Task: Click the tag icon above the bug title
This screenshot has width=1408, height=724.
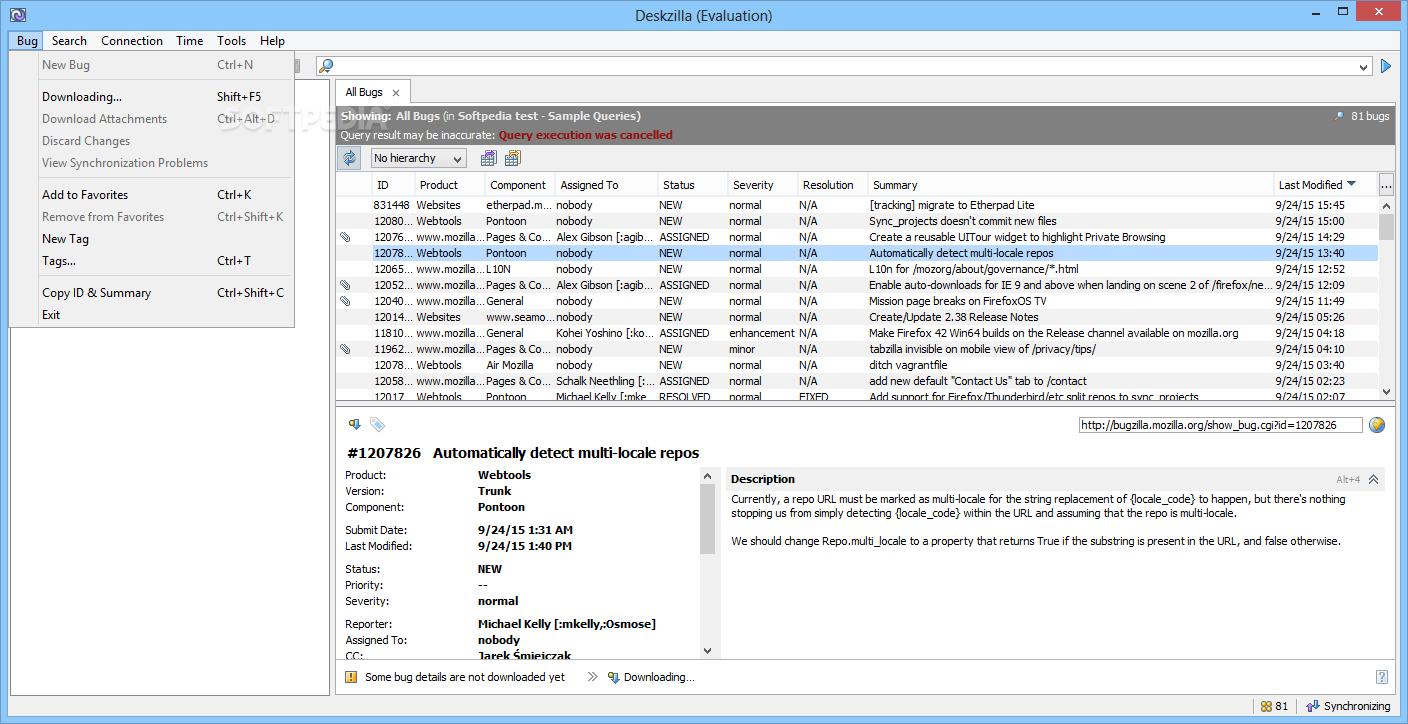Action: tap(377, 424)
